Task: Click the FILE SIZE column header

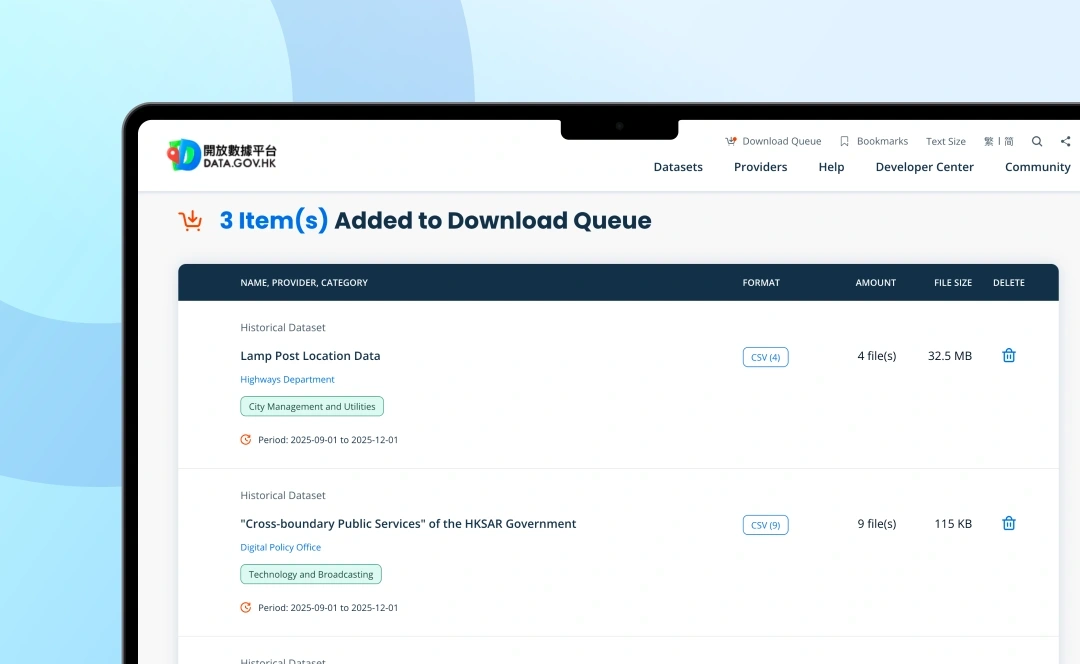Action: [953, 282]
